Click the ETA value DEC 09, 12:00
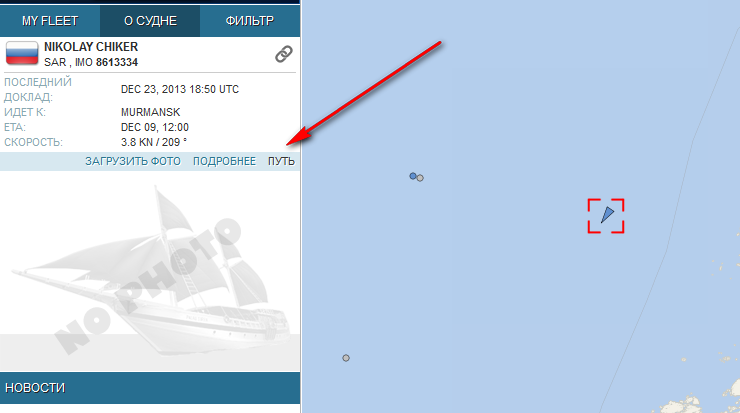This screenshot has width=740, height=413. 155,127
